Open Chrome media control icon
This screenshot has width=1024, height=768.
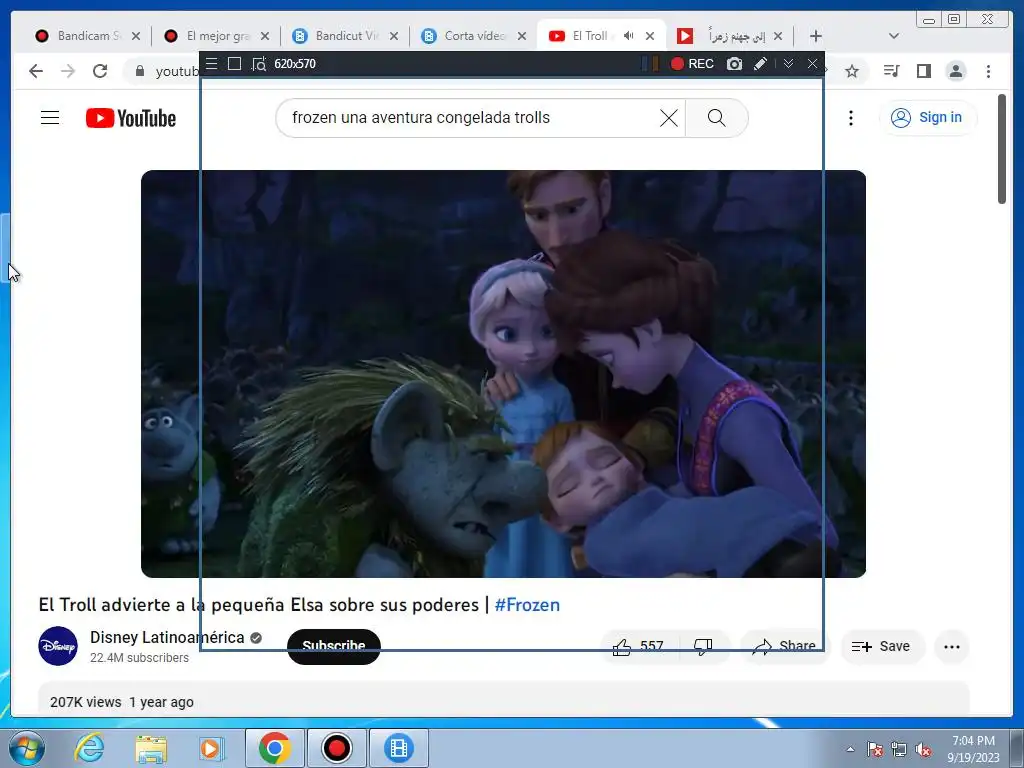891,71
